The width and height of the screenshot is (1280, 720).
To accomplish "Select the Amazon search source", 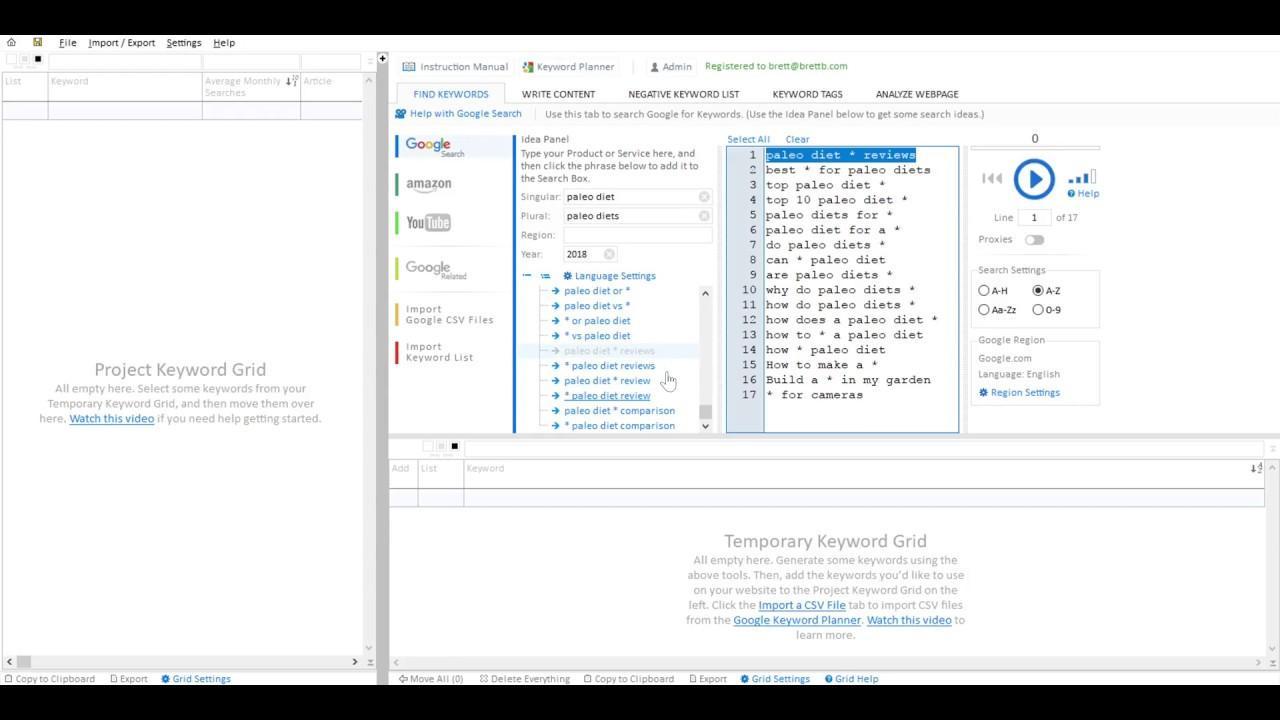I will pos(428,184).
